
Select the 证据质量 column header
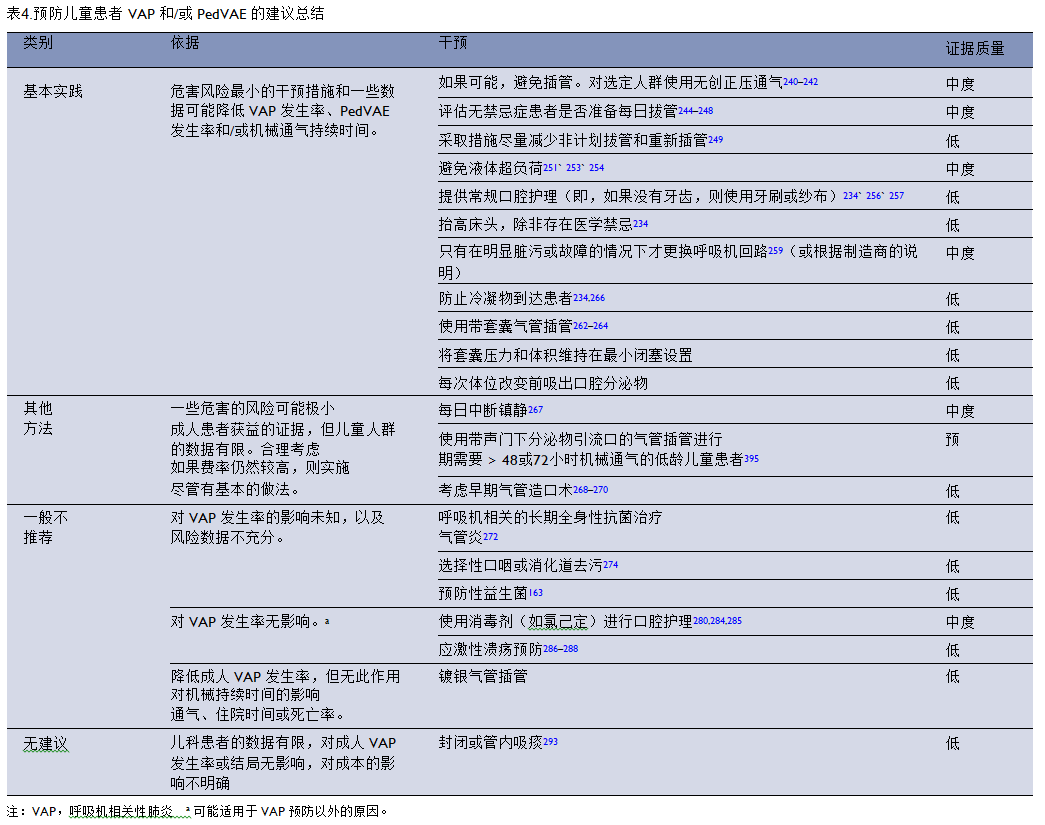pos(974,48)
